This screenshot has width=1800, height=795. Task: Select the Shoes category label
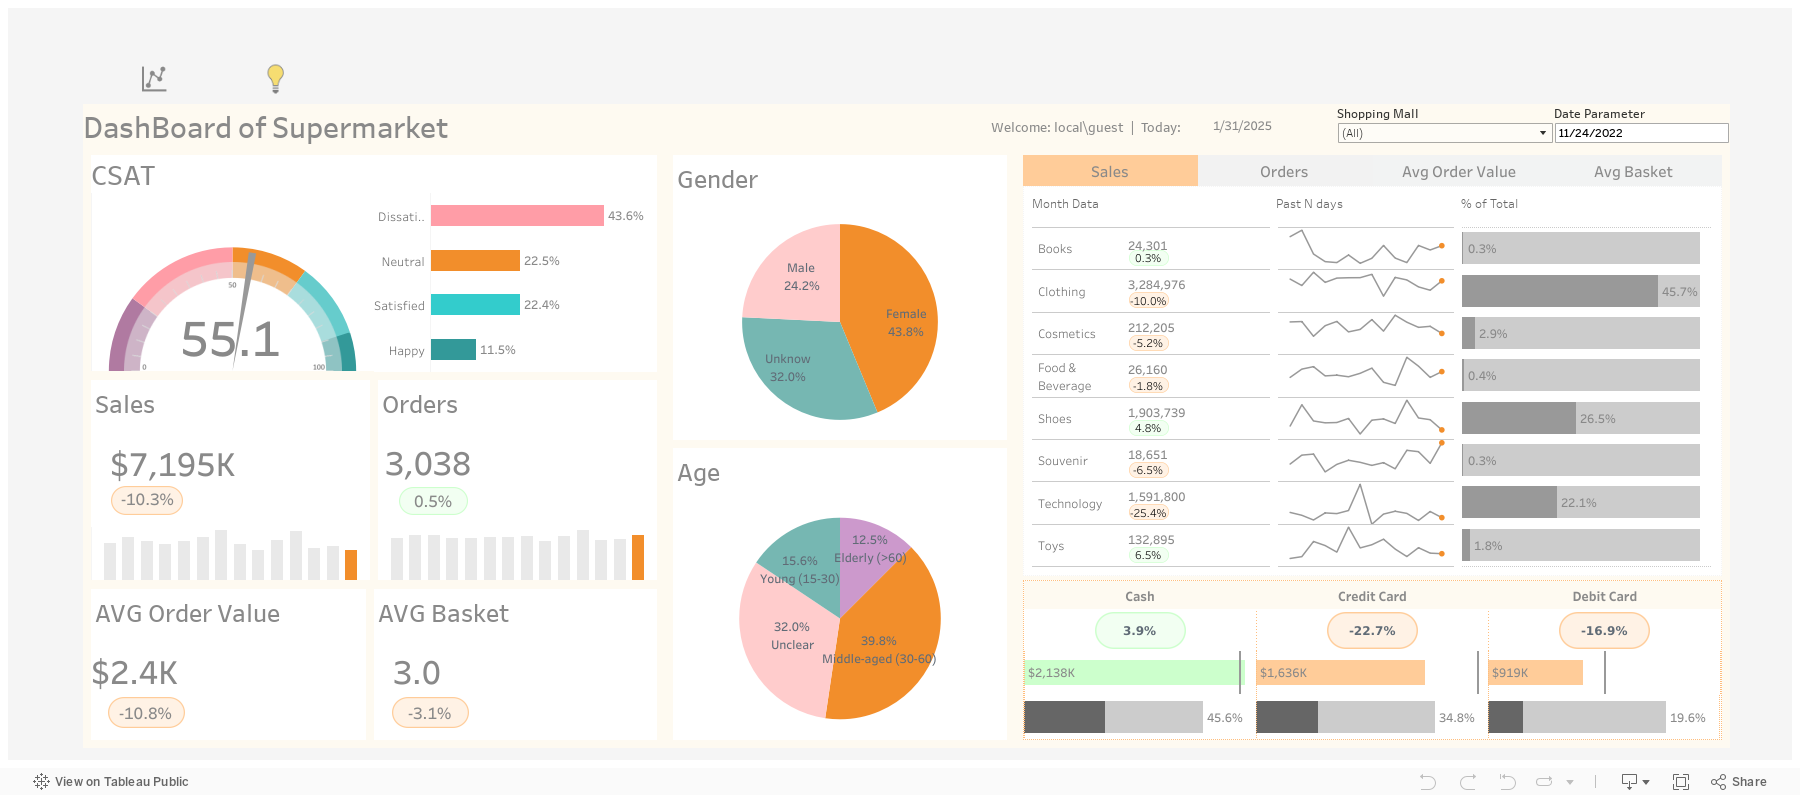tap(1055, 419)
